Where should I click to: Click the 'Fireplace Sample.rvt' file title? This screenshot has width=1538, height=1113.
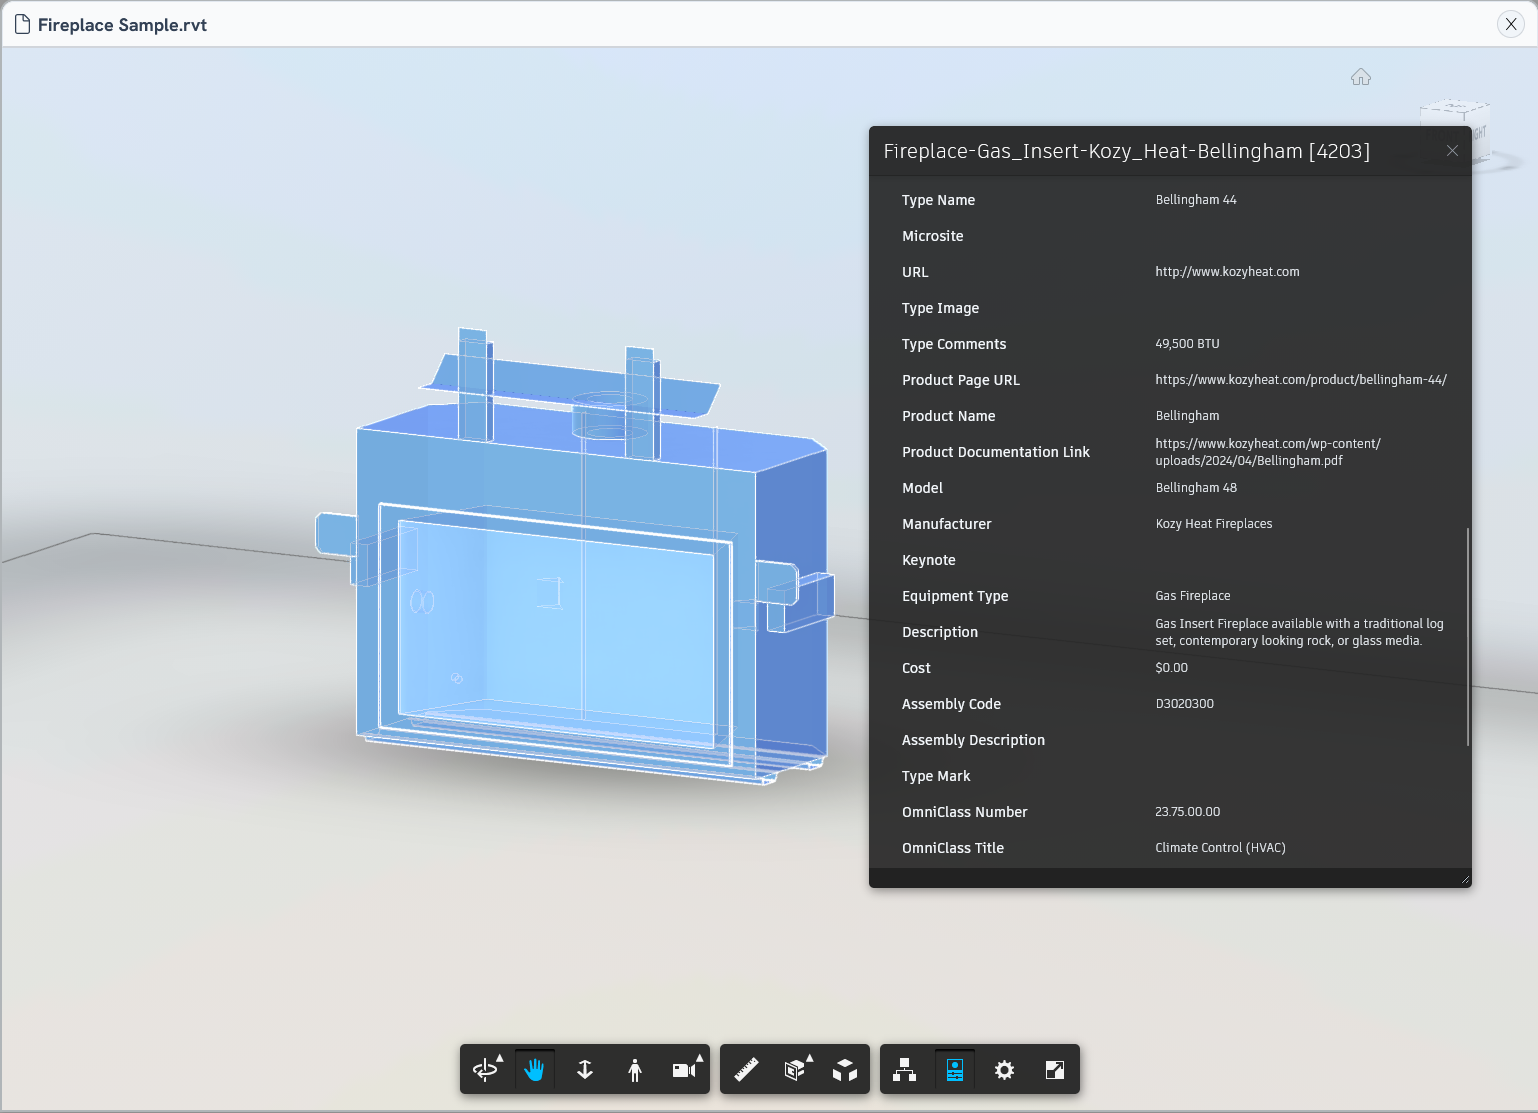tap(122, 25)
